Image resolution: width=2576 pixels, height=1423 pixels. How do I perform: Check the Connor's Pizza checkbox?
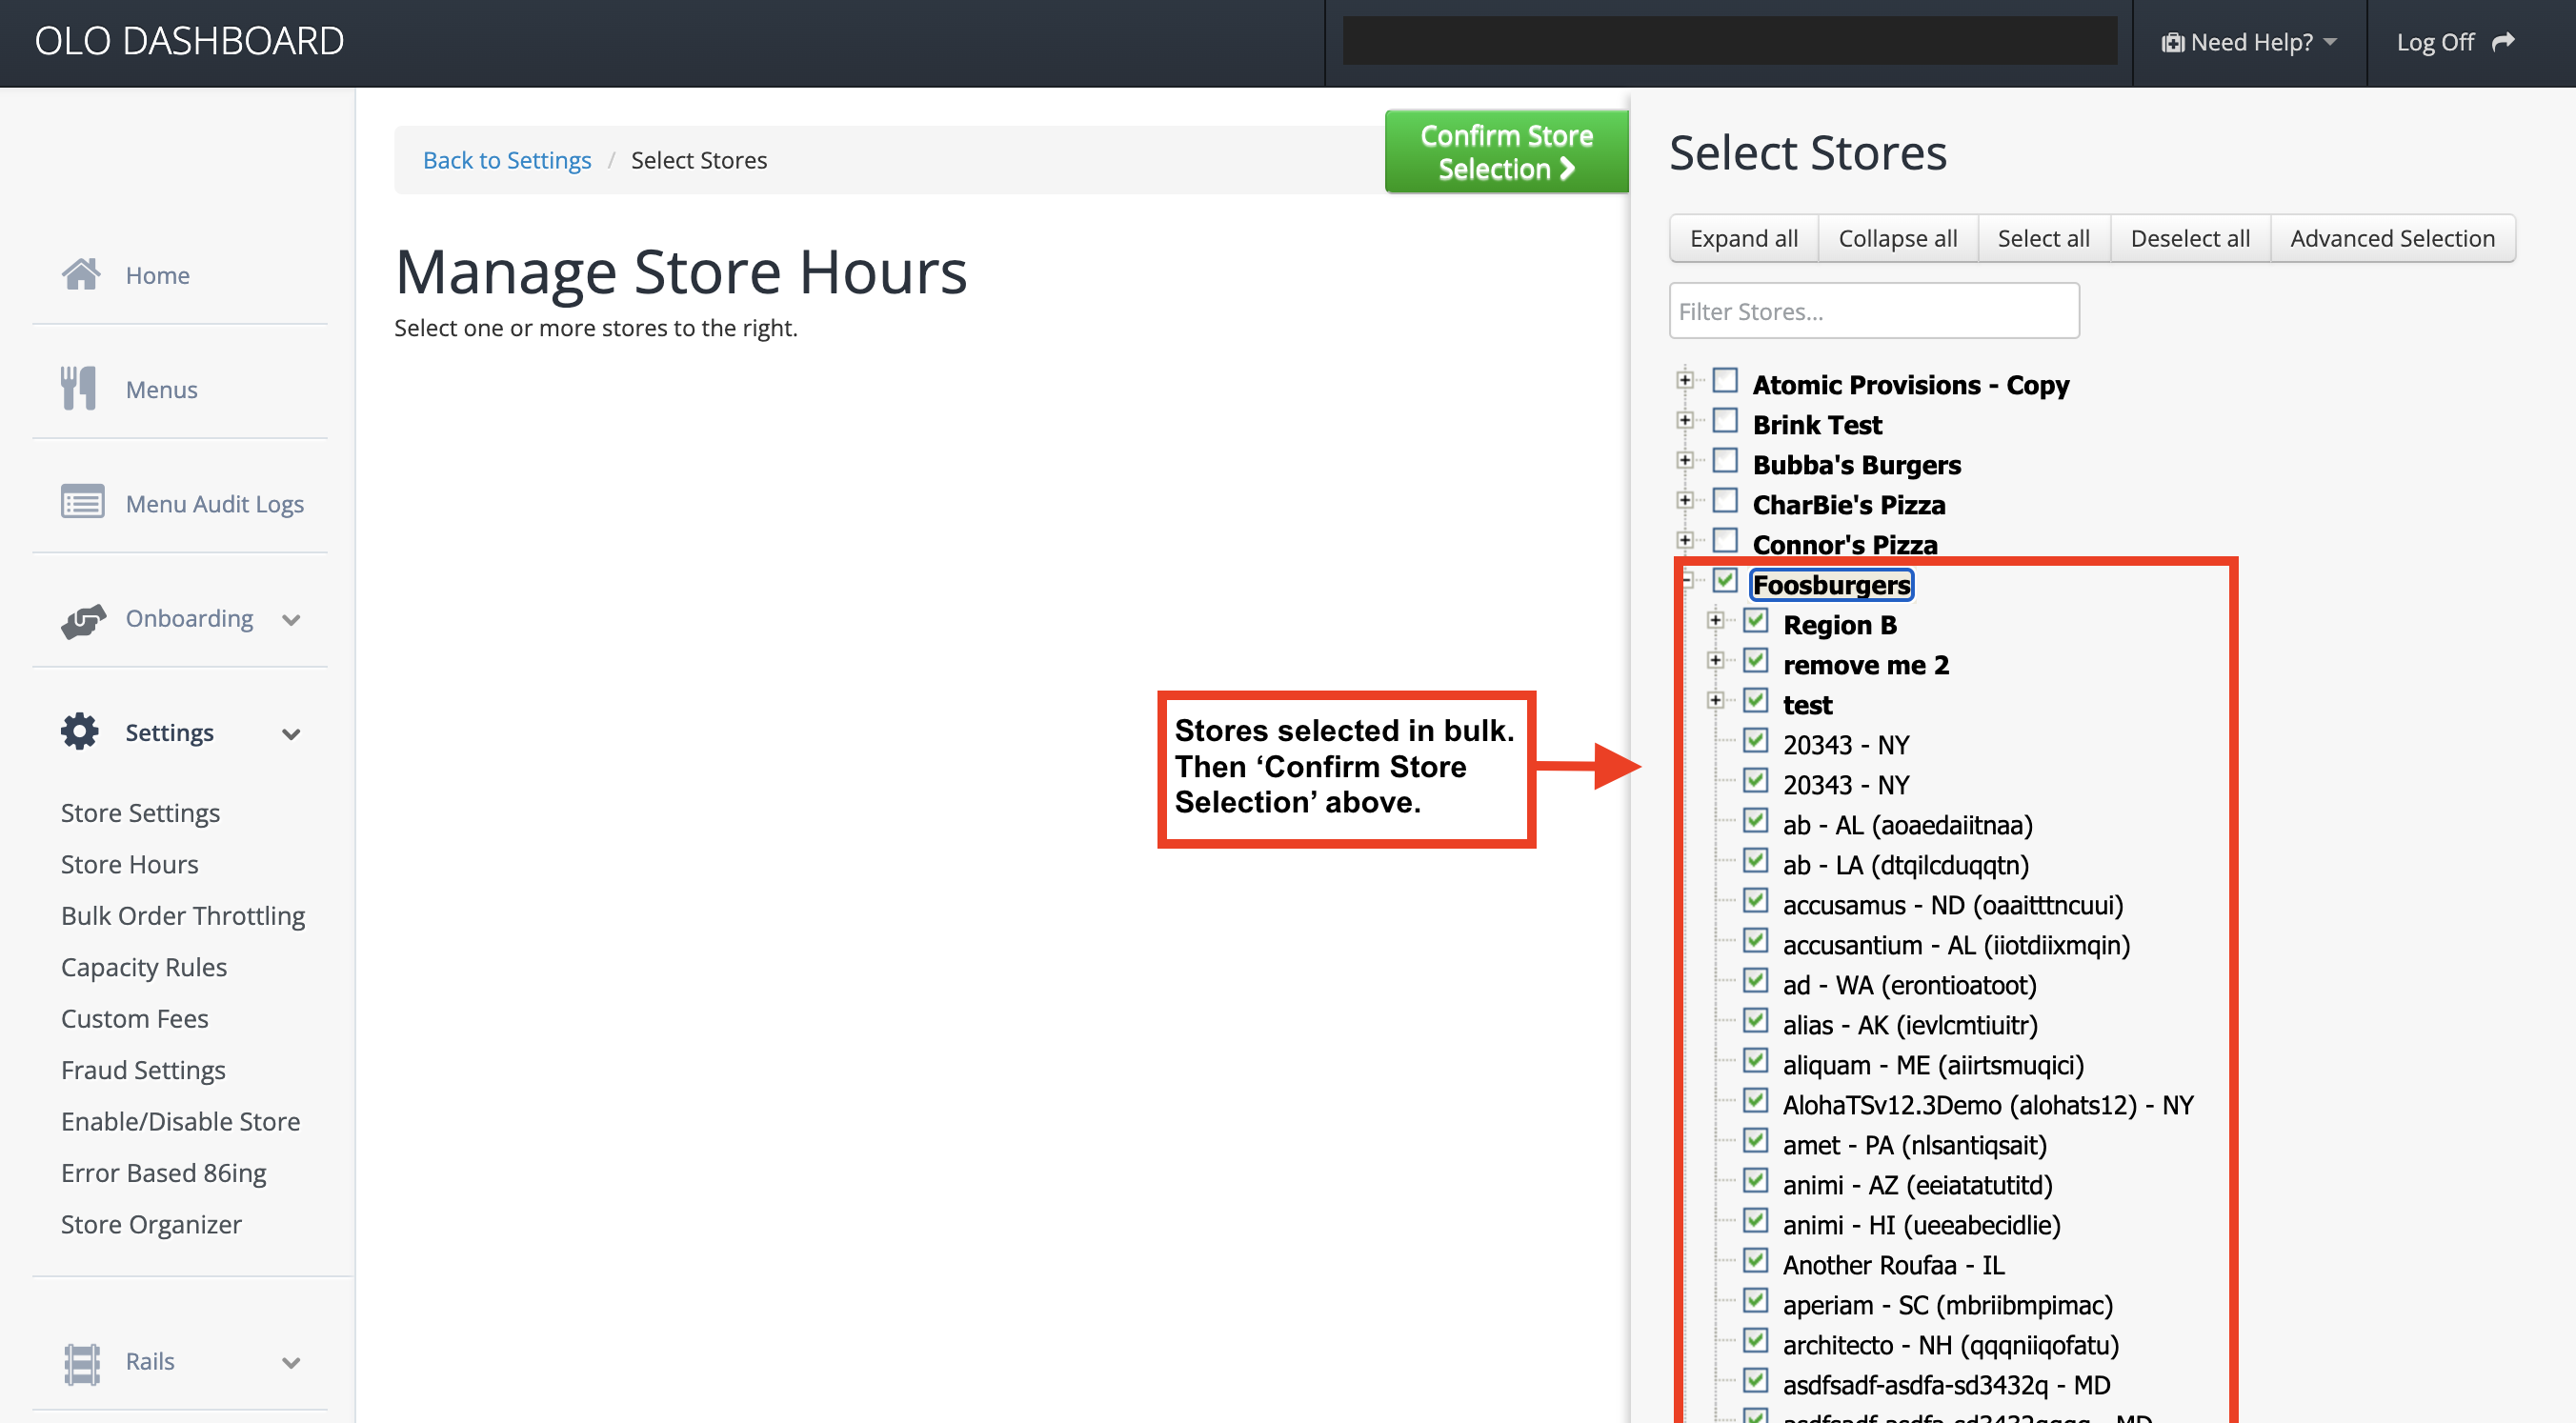click(x=1725, y=540)
